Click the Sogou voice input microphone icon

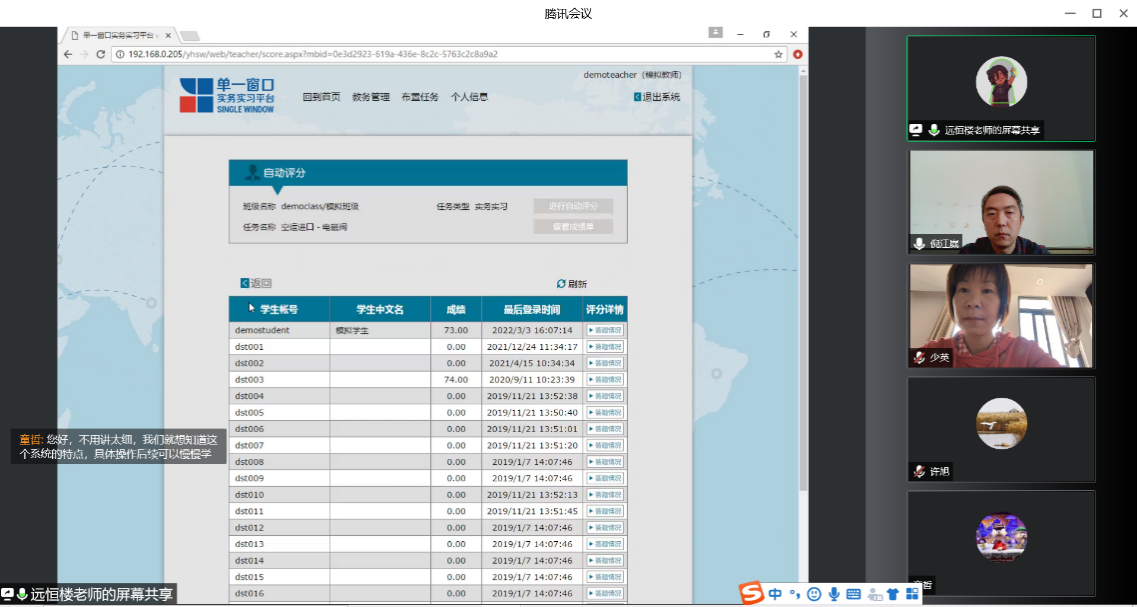click(x=834, y=594)
